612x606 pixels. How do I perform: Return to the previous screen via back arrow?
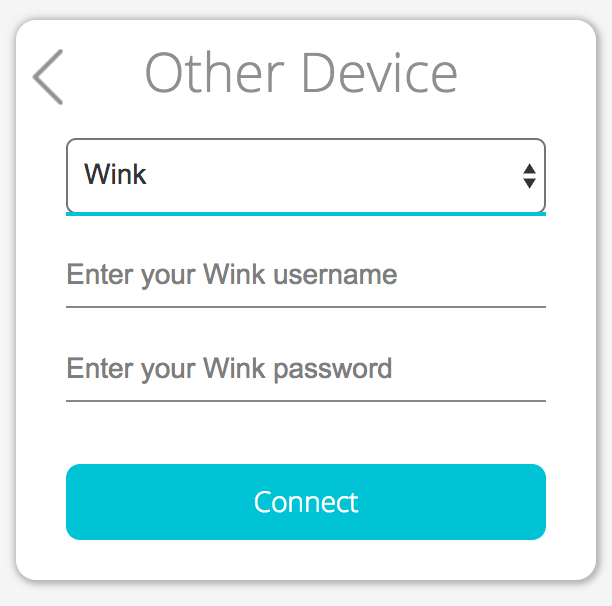[x=48, y=76]
